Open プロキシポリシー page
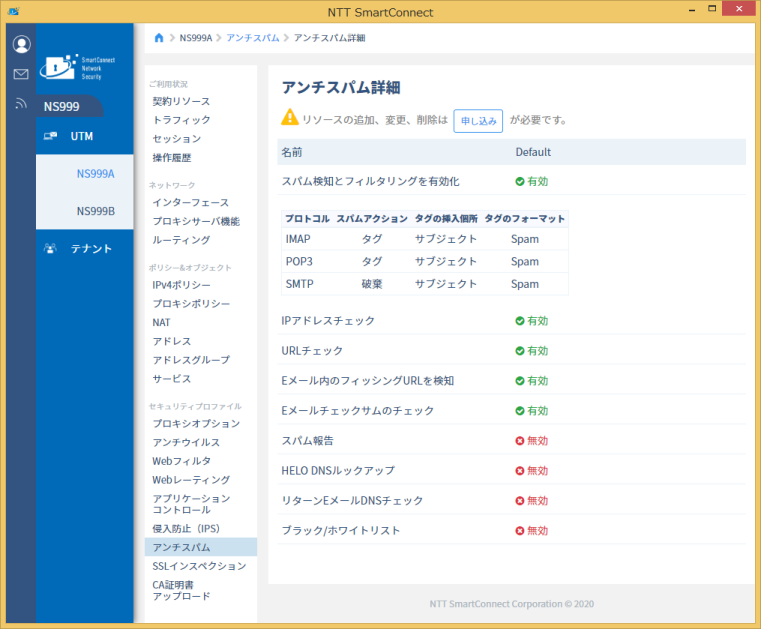This screenshot has width=761, height=629. [191, 303]
